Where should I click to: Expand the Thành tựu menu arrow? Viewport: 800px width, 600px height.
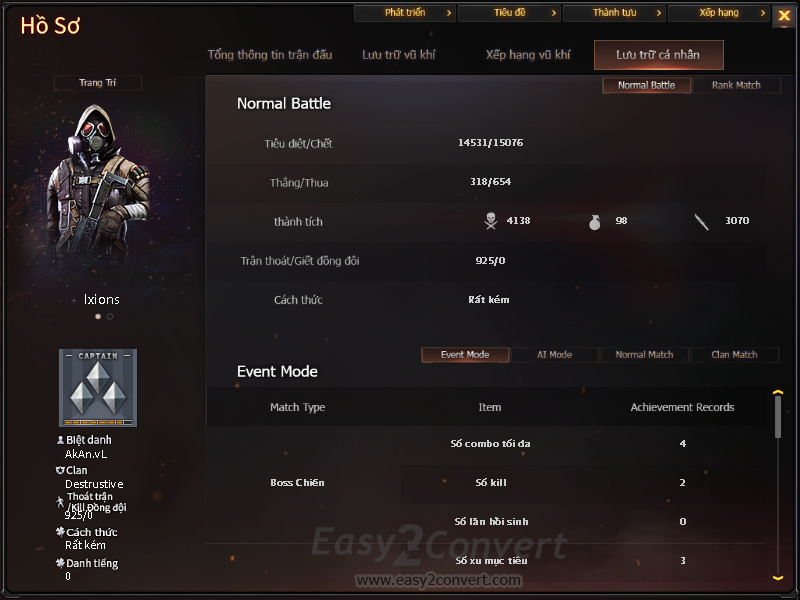(x=659, y=13)
